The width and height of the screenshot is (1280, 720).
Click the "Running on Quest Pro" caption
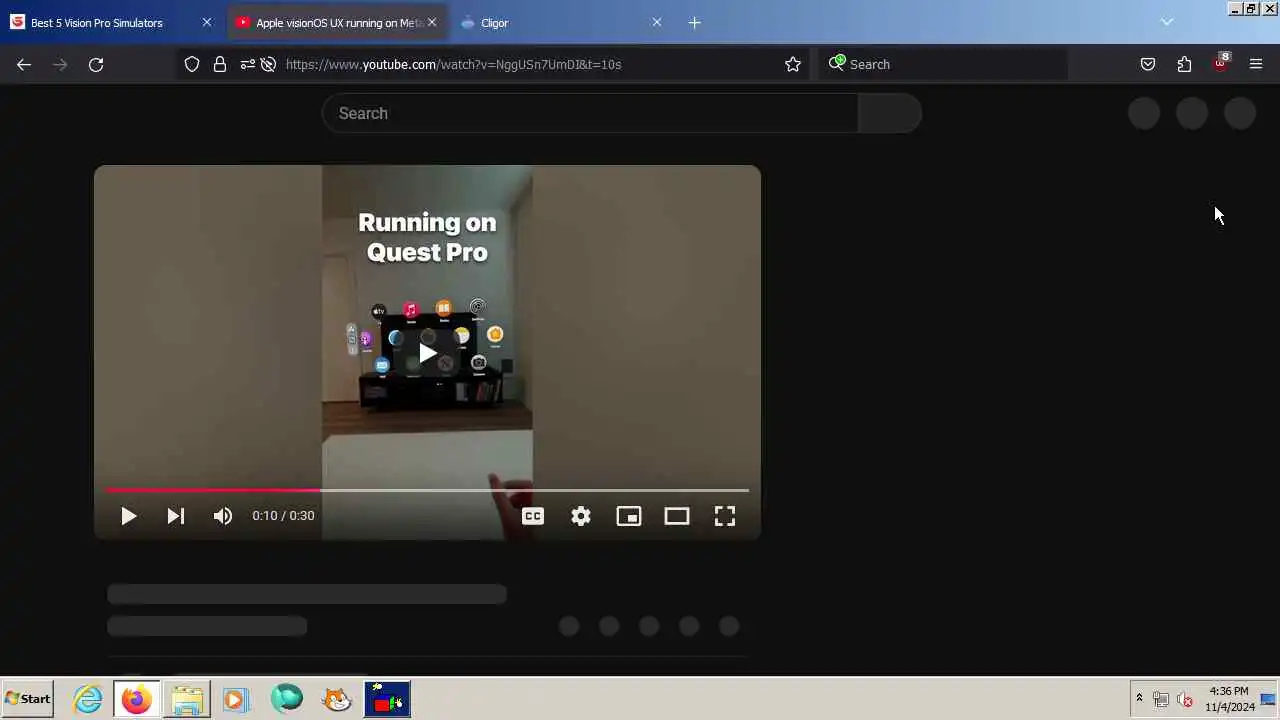427,237
